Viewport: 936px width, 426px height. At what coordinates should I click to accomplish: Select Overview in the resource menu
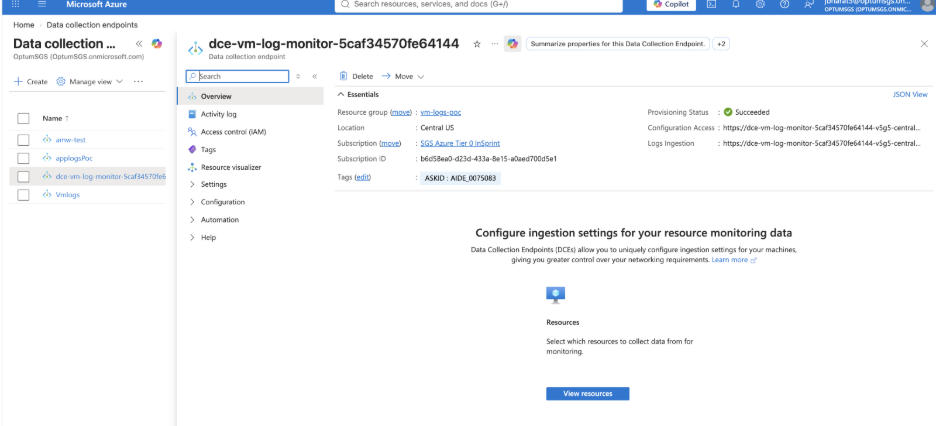[250, 96]
